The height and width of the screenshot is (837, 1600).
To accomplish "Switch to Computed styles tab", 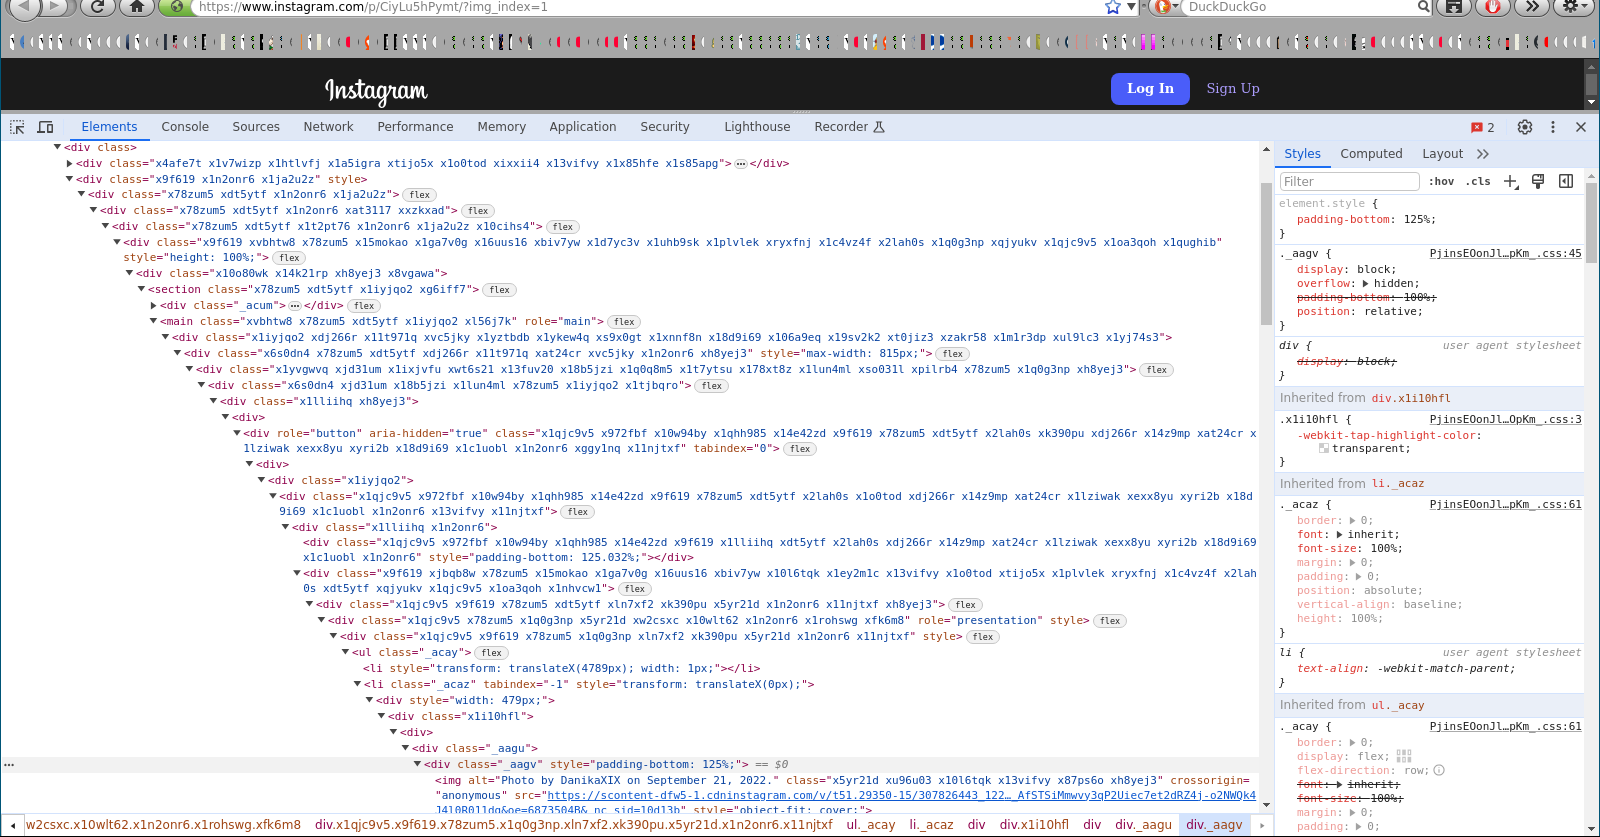I will [x=1371, y=154].
